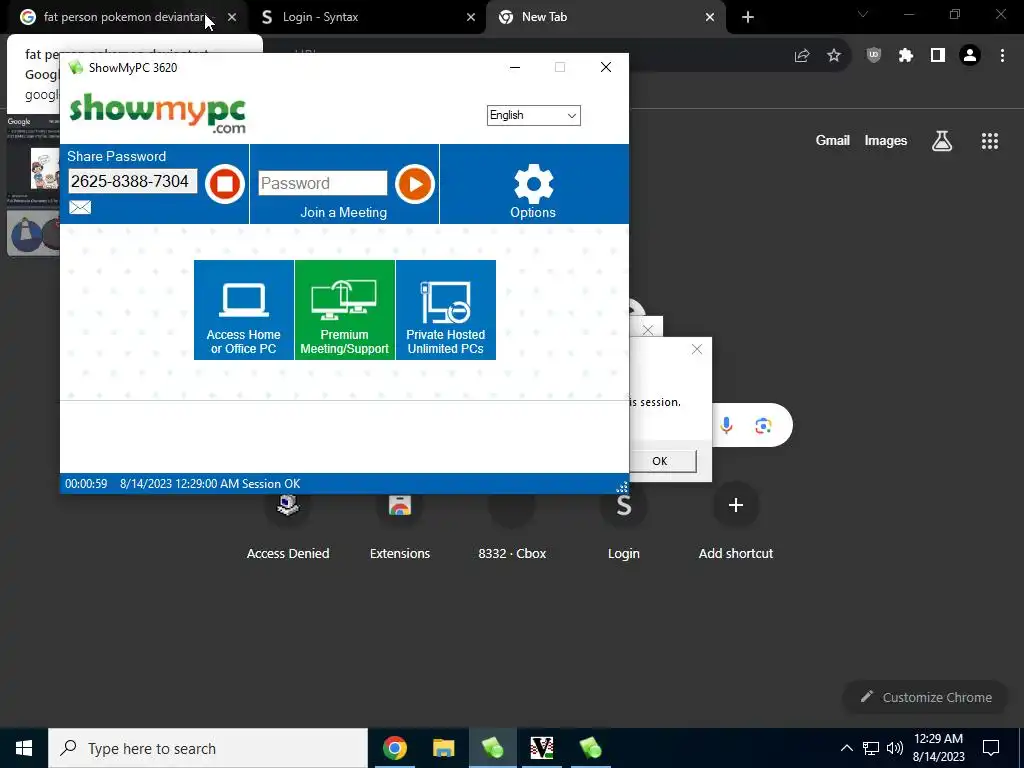
Task: Focus the Join a Meeting password field
Action: [x=323, y=184]
